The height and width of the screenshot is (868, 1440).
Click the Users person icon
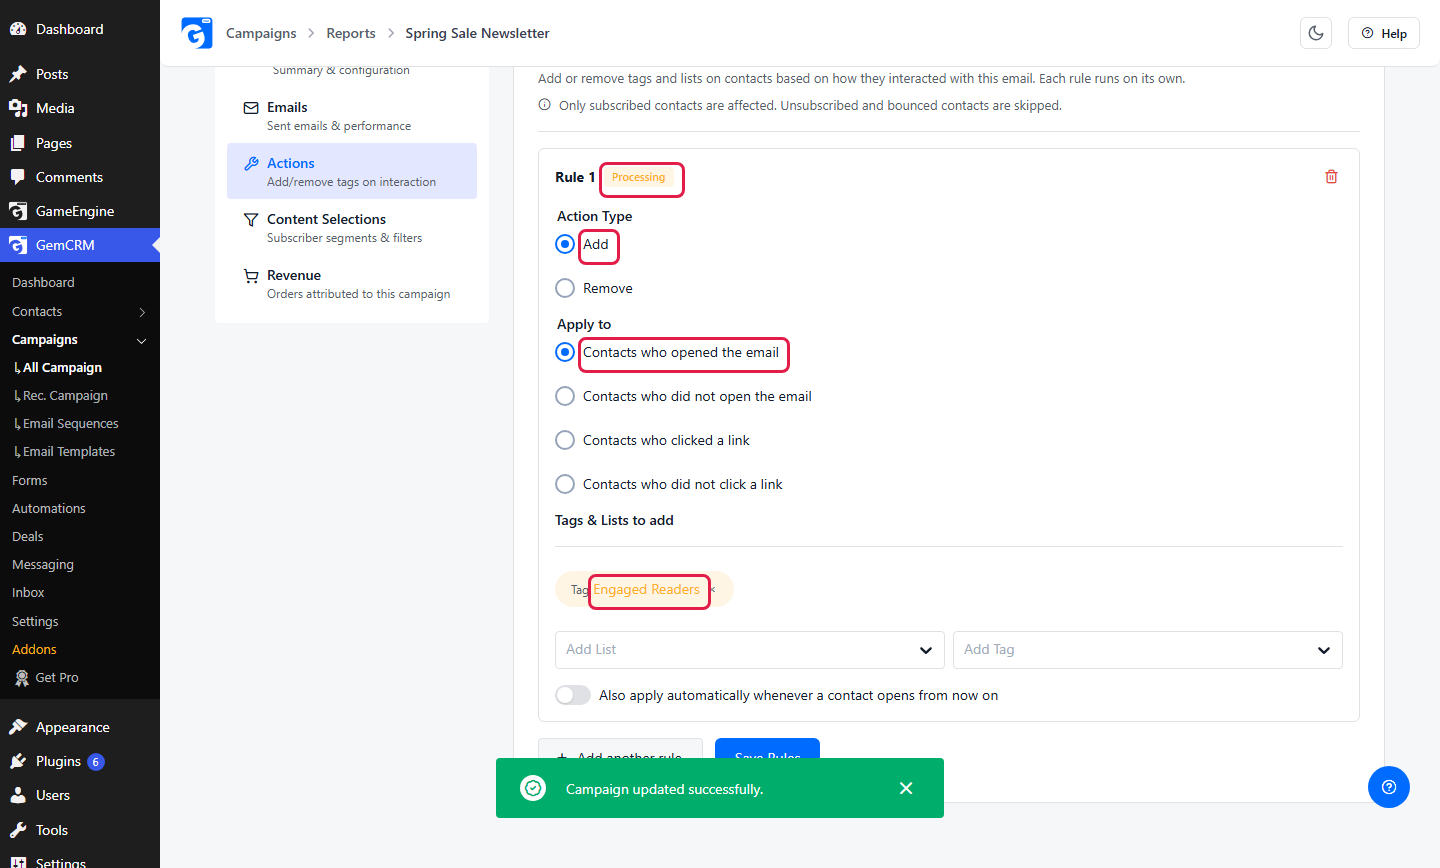point(18,795)
